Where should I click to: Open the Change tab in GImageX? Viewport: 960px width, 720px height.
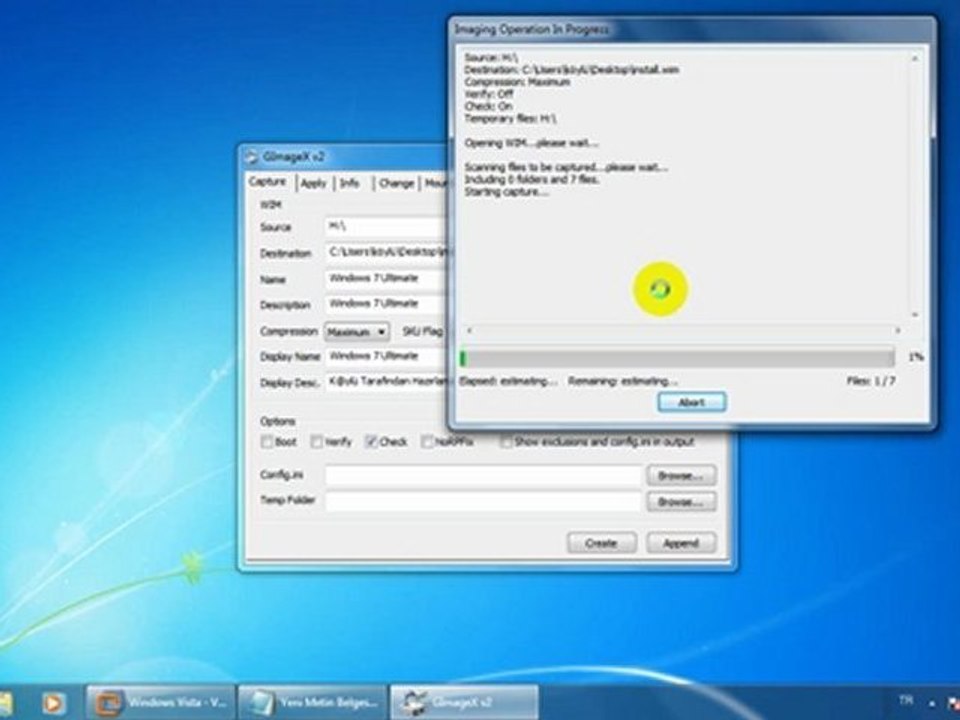[396, 183]
